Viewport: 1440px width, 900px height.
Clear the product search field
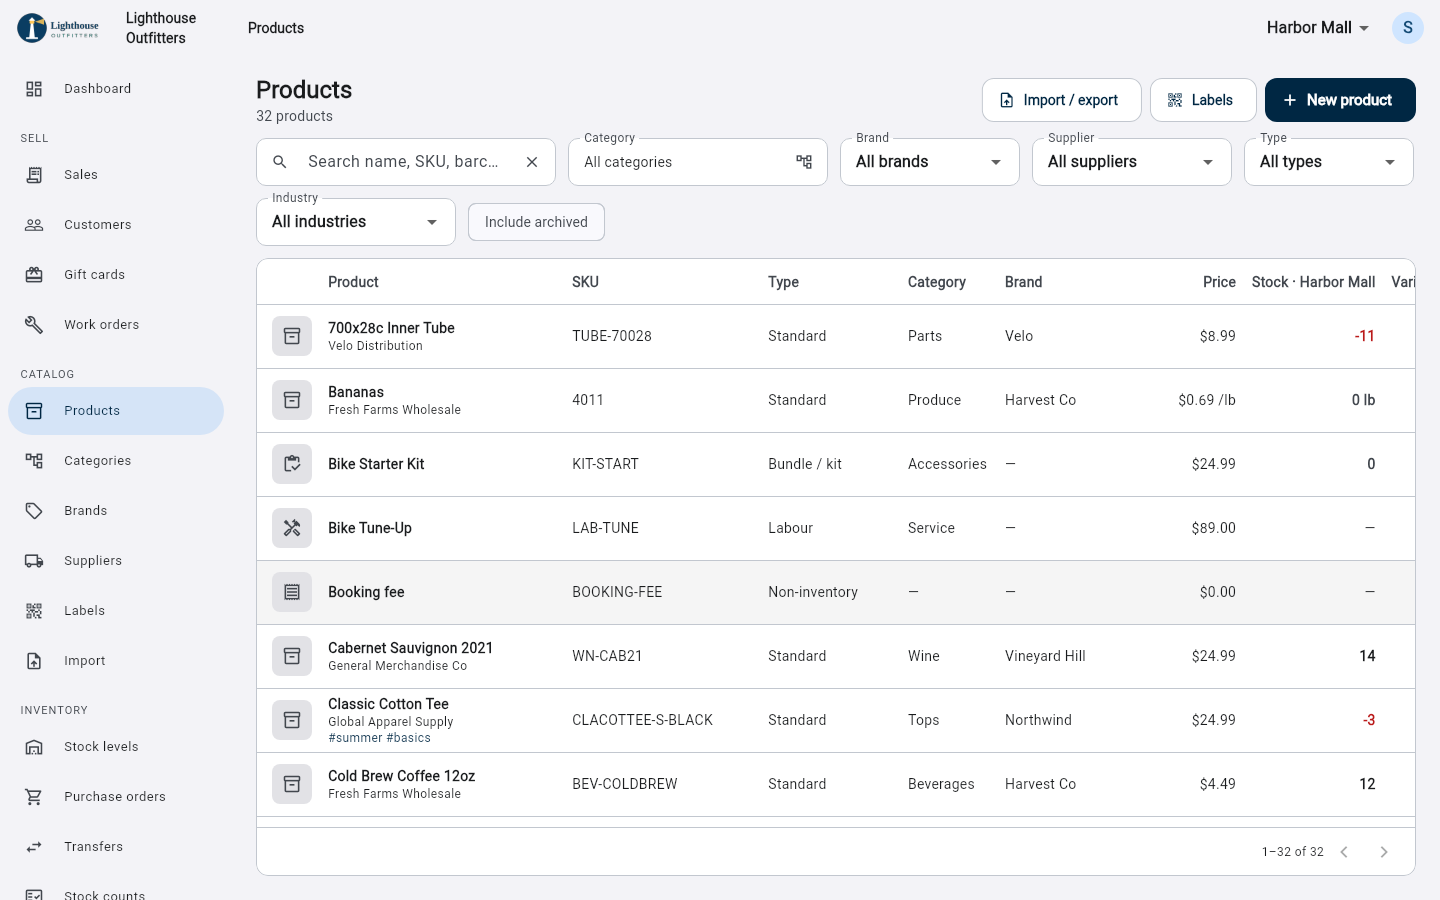click(x=532, y=162)
